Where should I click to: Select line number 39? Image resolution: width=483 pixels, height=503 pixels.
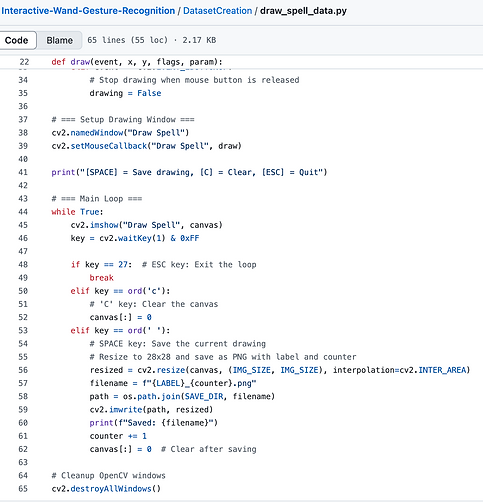23,146
